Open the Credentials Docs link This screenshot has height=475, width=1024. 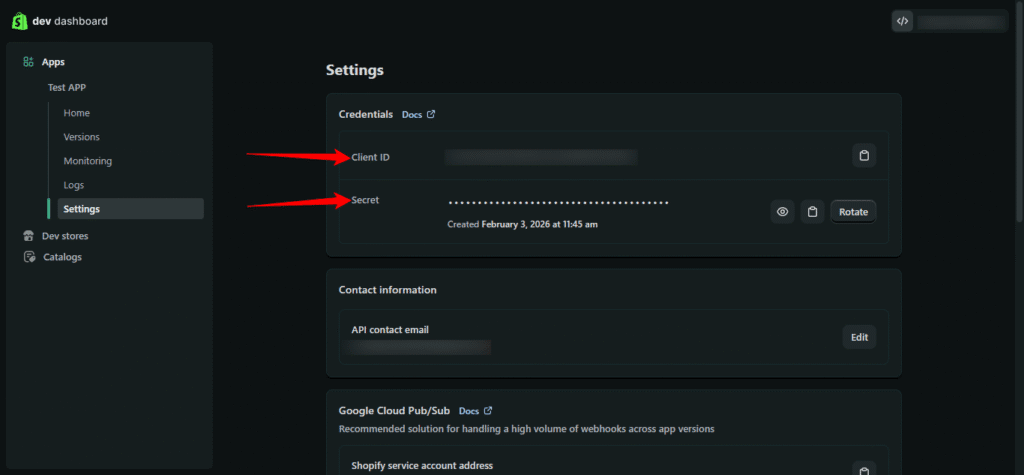[x=411, y=114]
